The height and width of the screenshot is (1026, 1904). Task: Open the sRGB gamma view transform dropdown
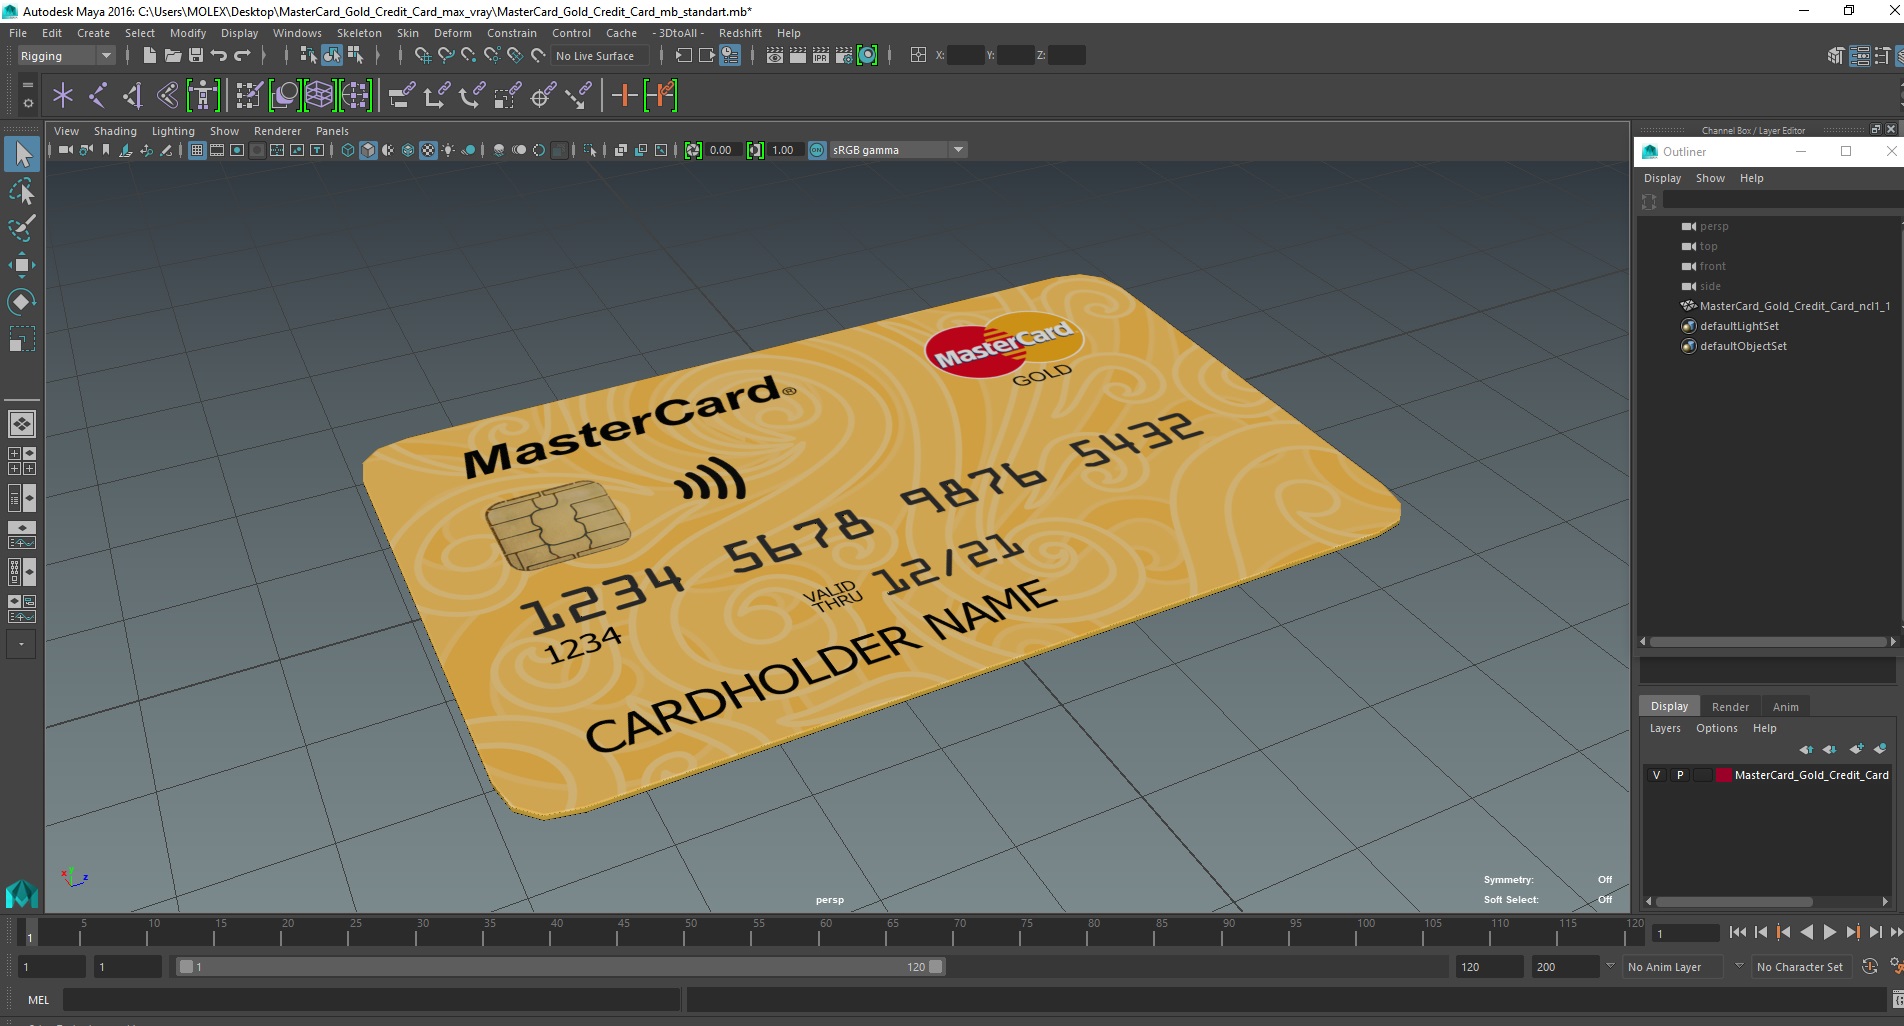898,150
